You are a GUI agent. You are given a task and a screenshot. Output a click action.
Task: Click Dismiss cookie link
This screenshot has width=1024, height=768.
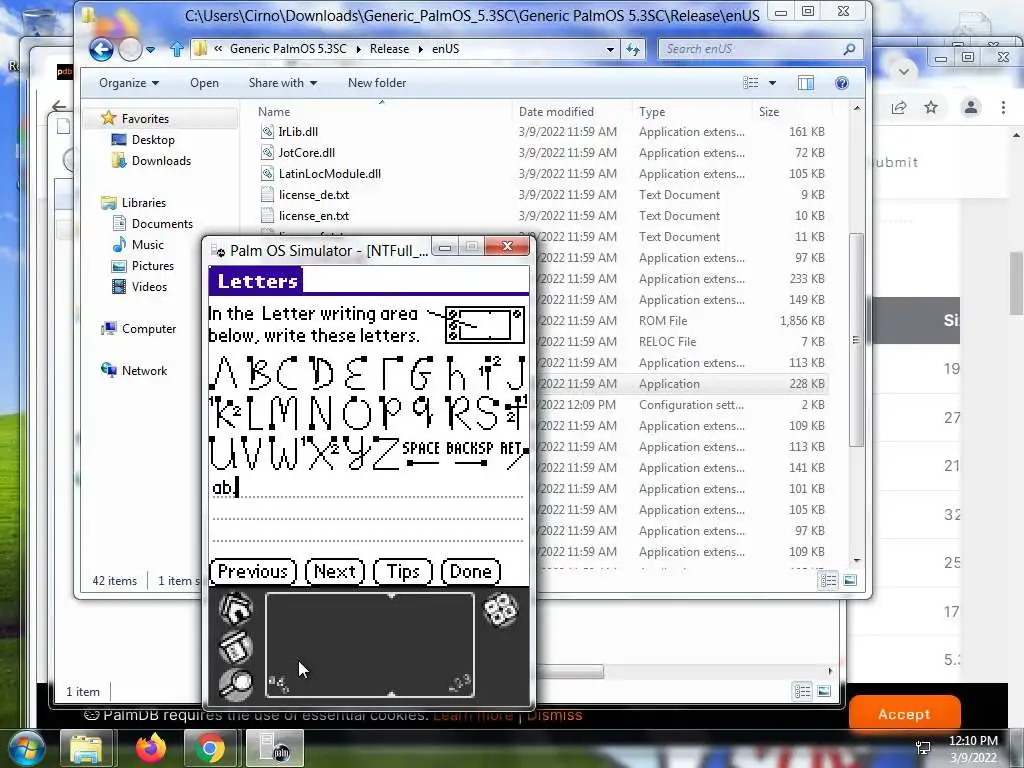(554, 714)
